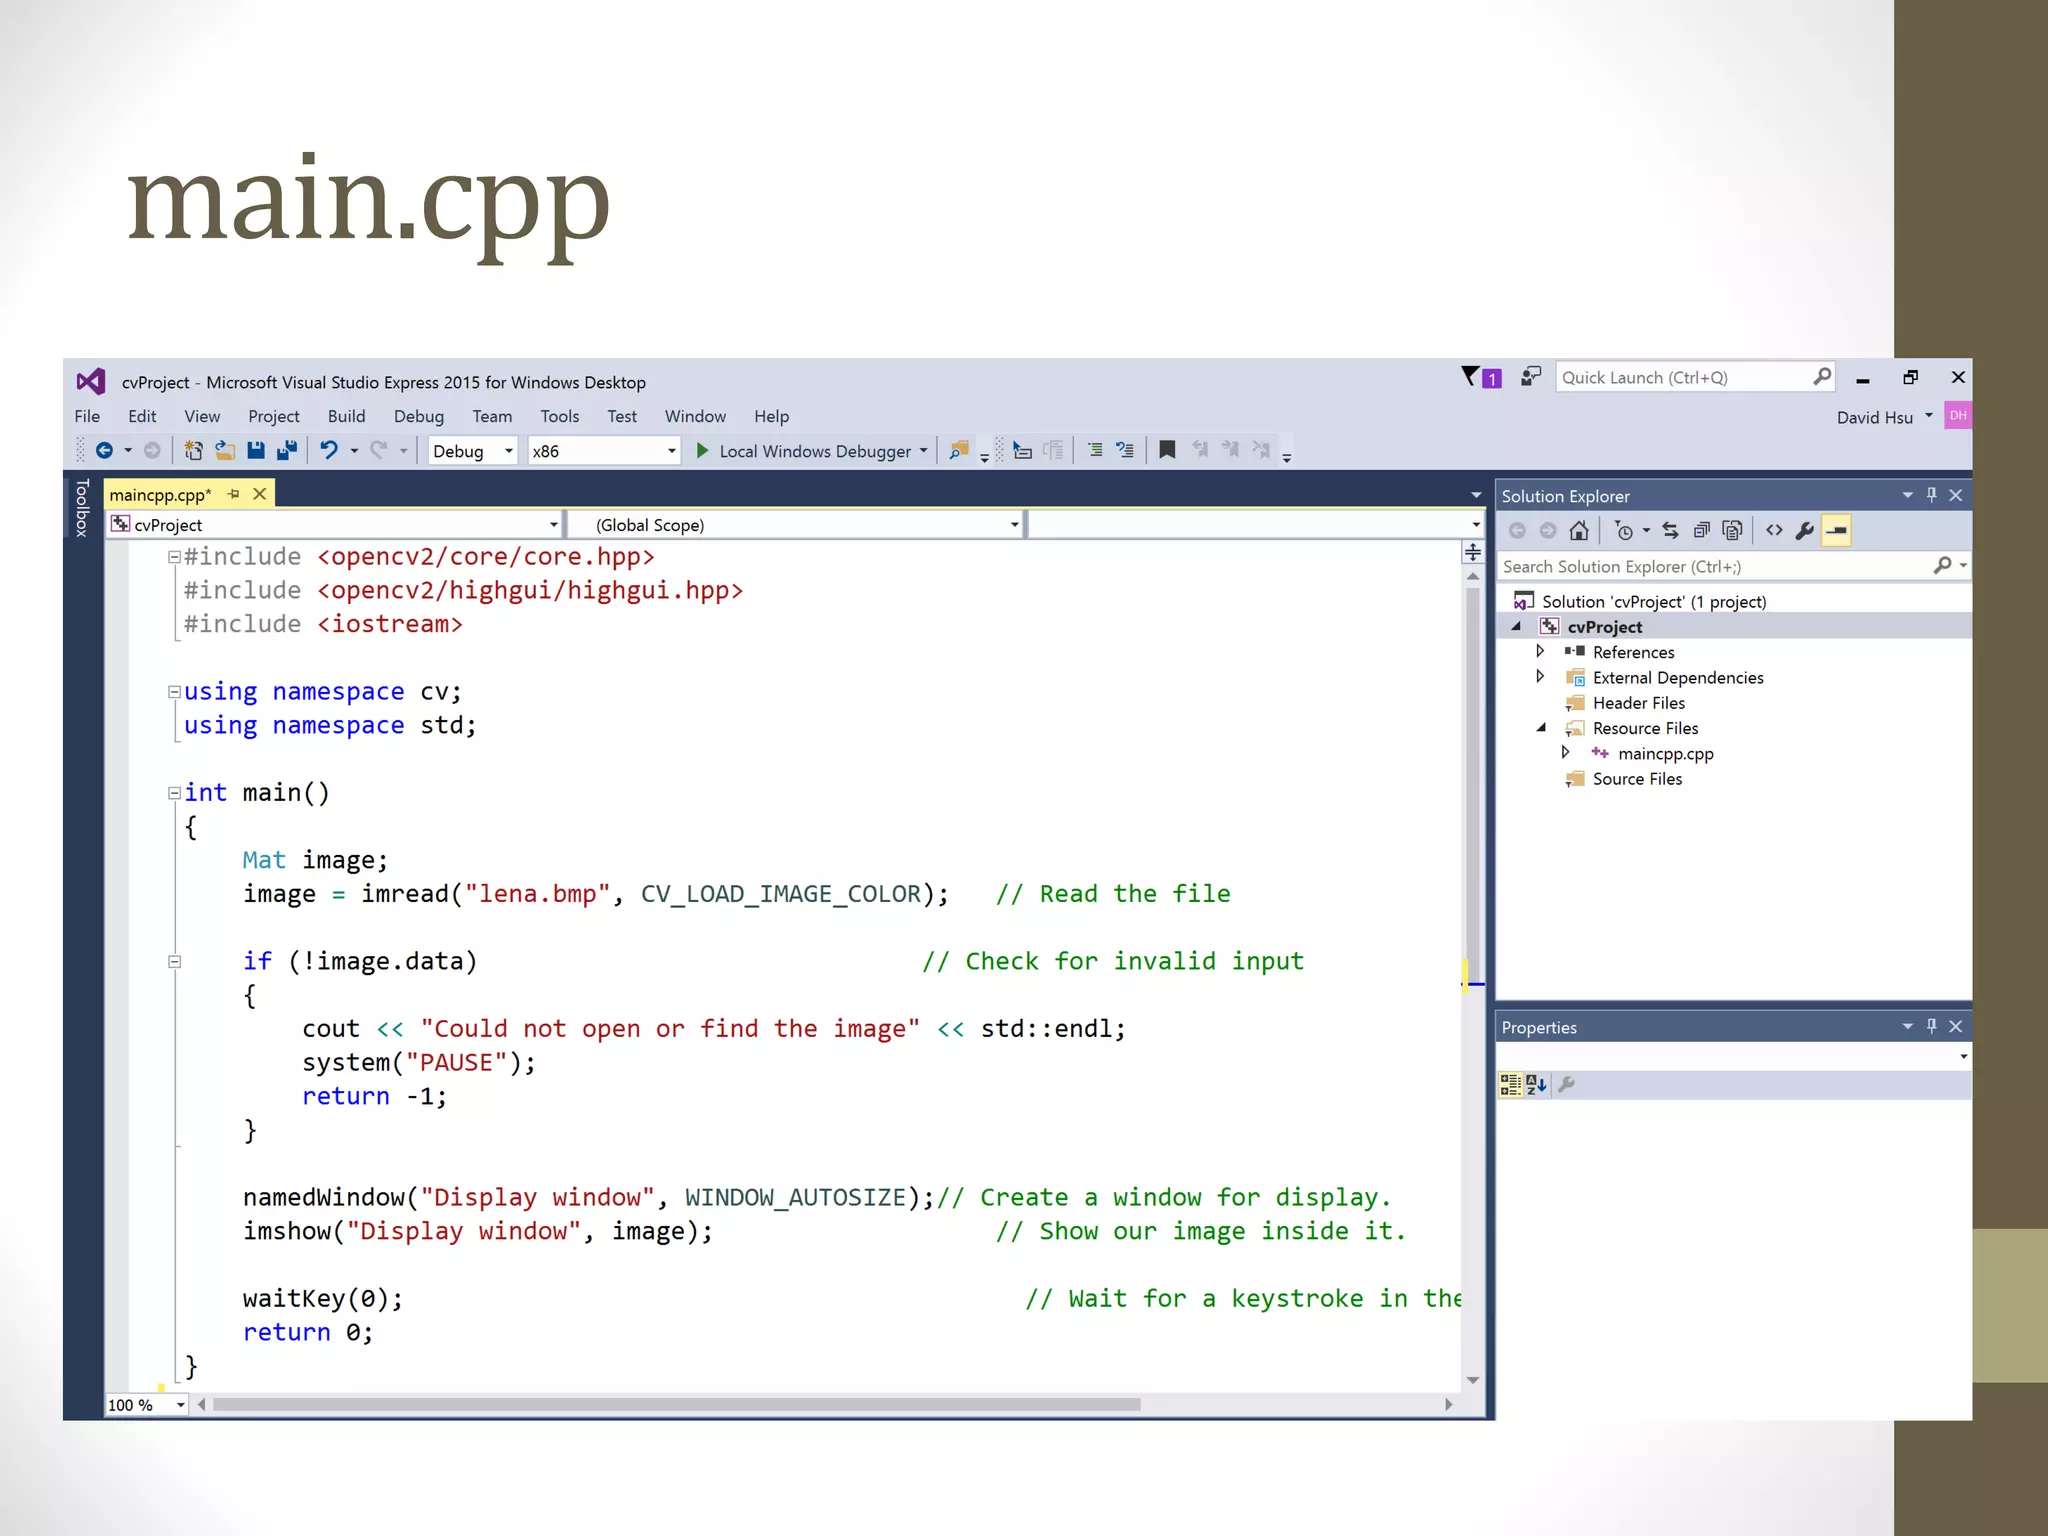The width and height of the screenshot is (2048, 1536).
Task: Toggle the pin on the Solution Explorer panel
Action: pyautogui.click(x=1932, y=495)
